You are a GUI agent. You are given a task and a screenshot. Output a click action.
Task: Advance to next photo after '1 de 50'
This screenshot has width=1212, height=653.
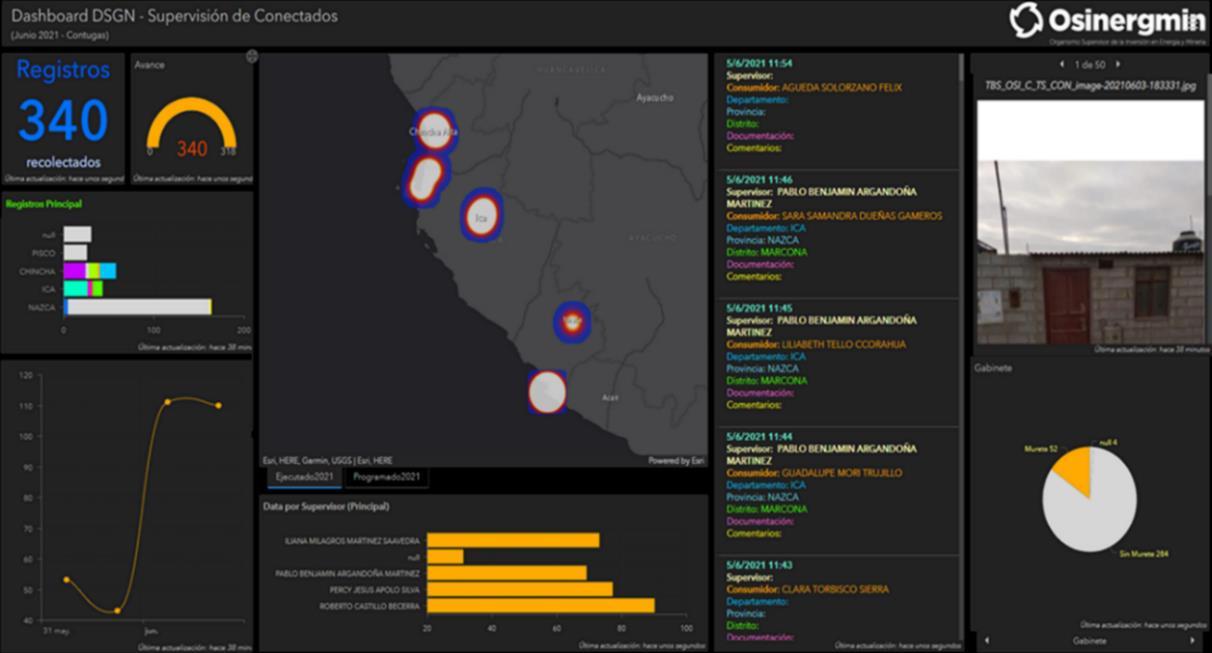(x=1118, y=64)
